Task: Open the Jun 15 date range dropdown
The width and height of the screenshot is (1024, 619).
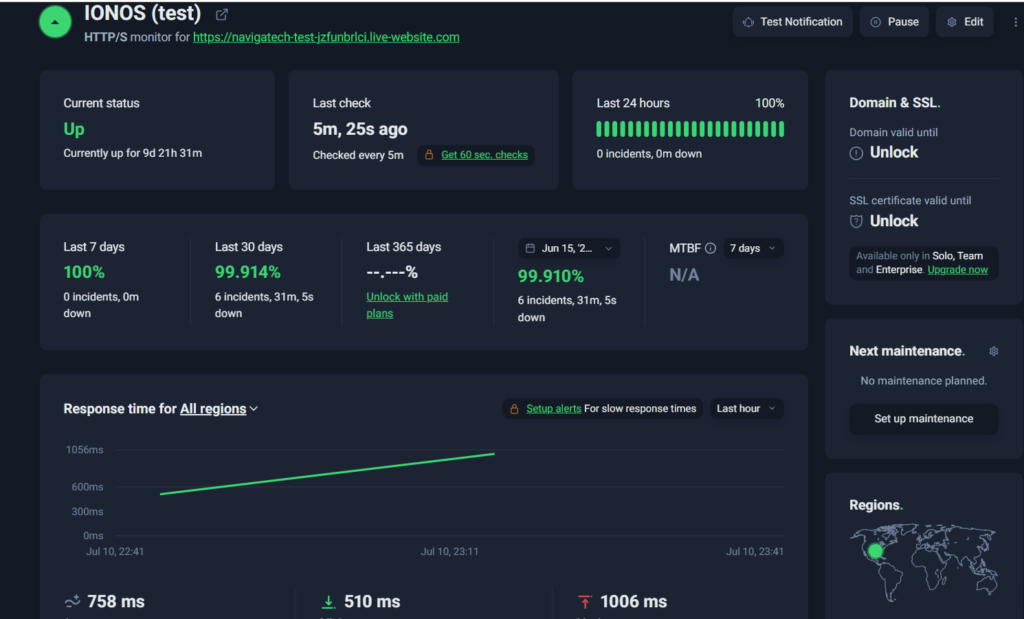Action: [x=569, y=248]
